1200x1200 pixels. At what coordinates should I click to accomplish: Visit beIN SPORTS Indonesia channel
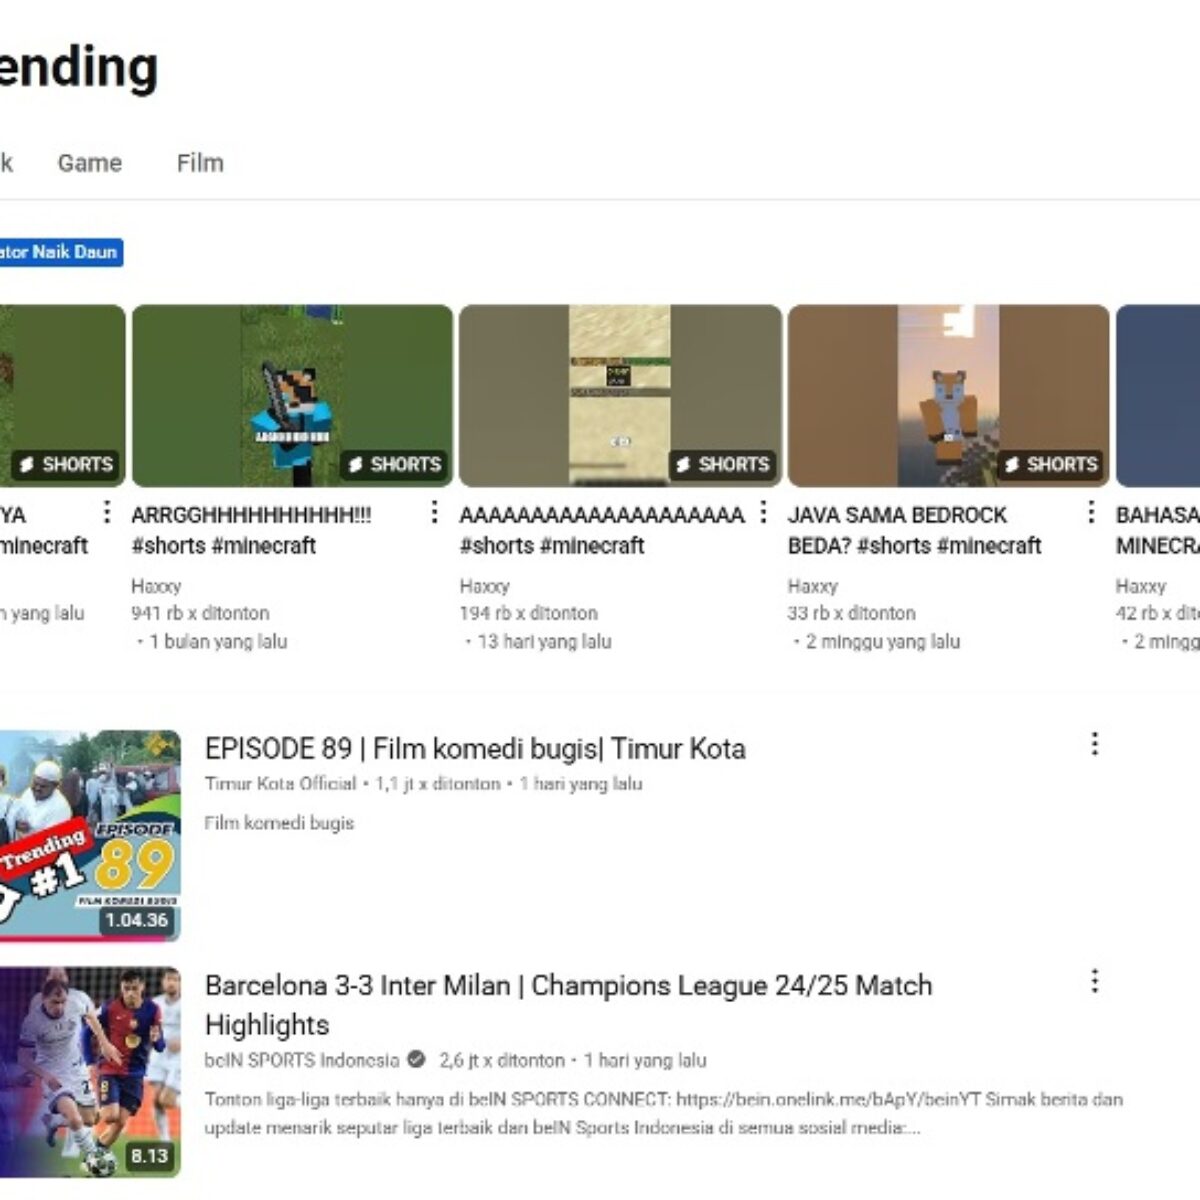point(301,1060)
